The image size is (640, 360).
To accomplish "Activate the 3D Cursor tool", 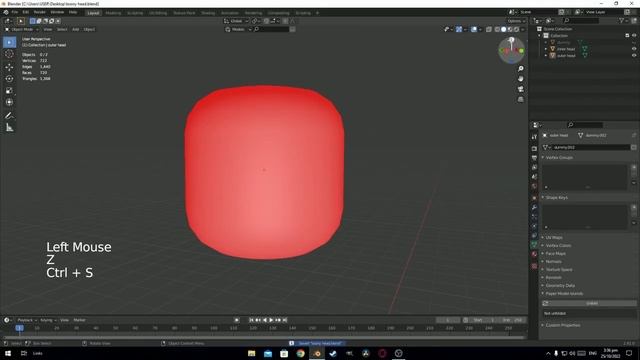I will click(x=9, y=54).
